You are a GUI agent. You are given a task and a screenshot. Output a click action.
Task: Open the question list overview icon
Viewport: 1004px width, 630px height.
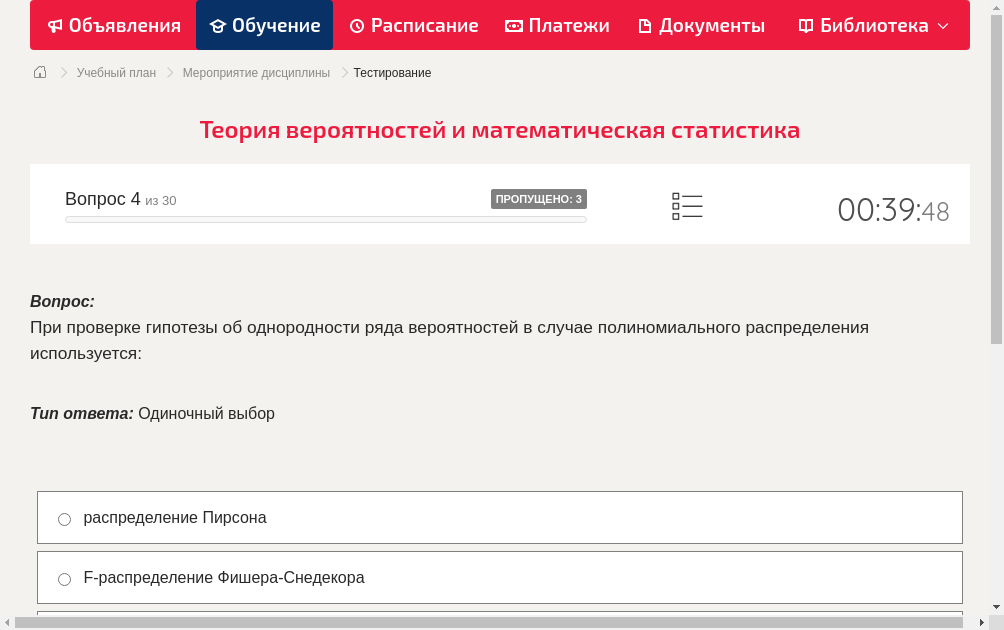(x=687, y=206)
